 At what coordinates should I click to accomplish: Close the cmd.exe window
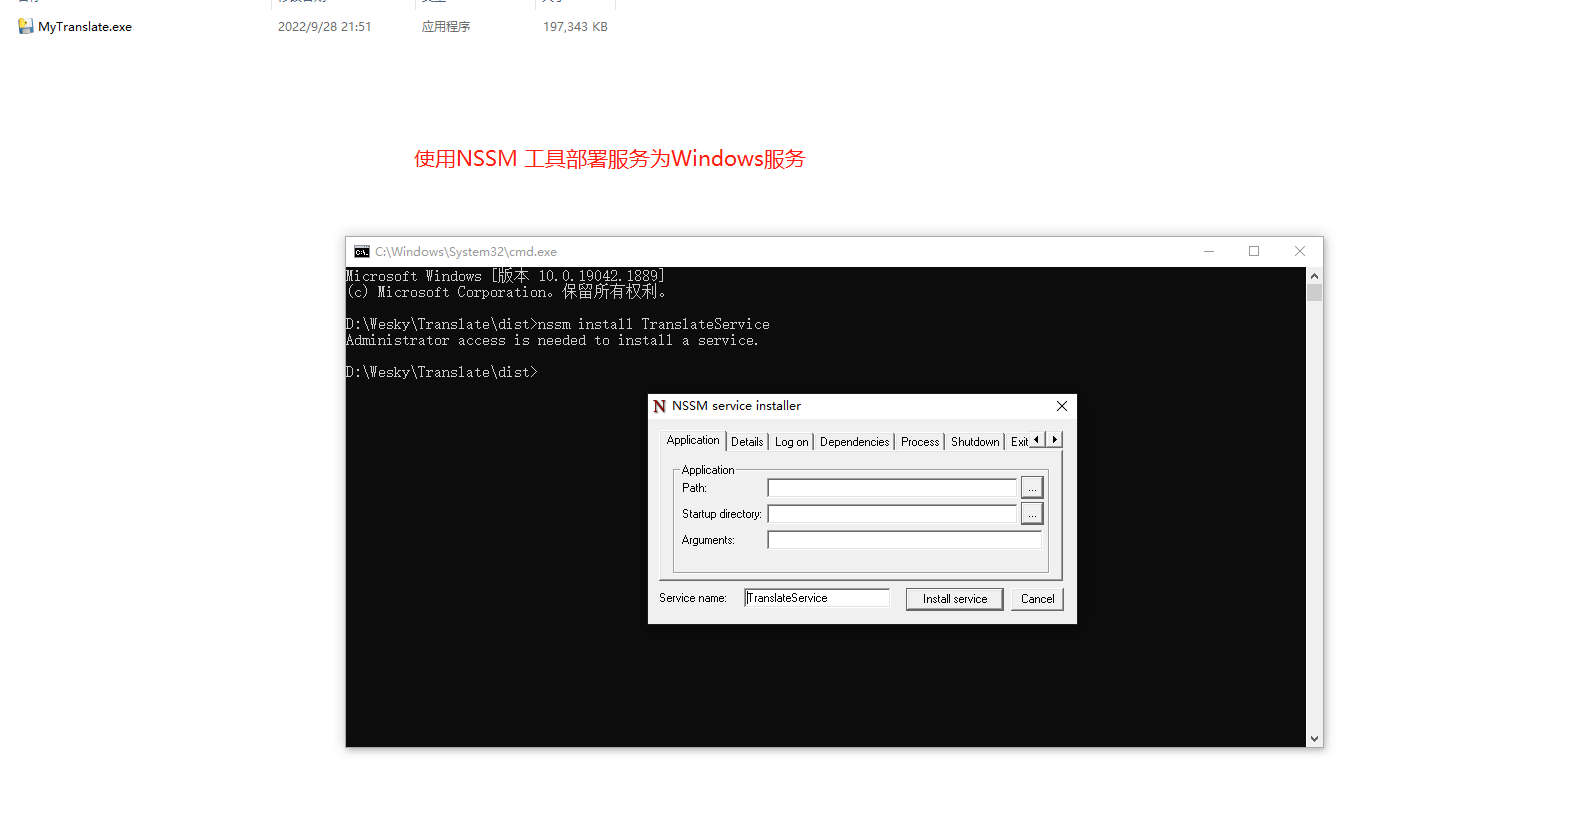(1300, 252)
